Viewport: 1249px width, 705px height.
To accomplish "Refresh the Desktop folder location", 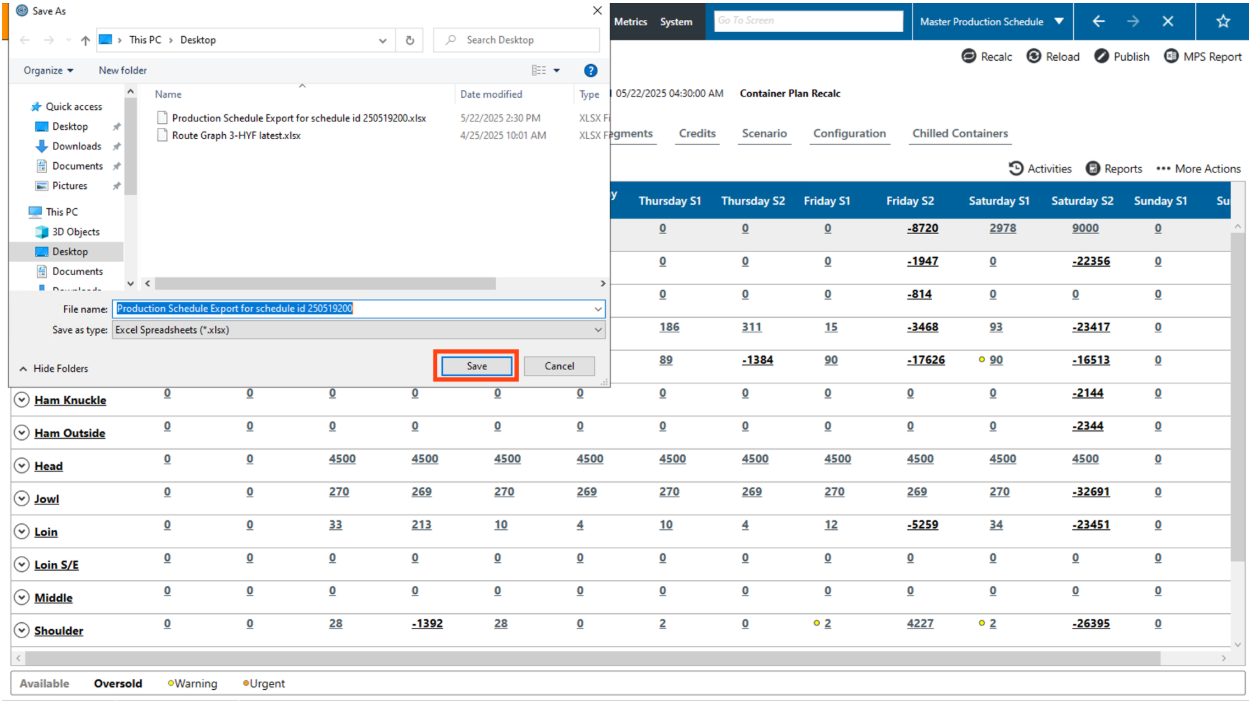I will [x=410, y=40].
